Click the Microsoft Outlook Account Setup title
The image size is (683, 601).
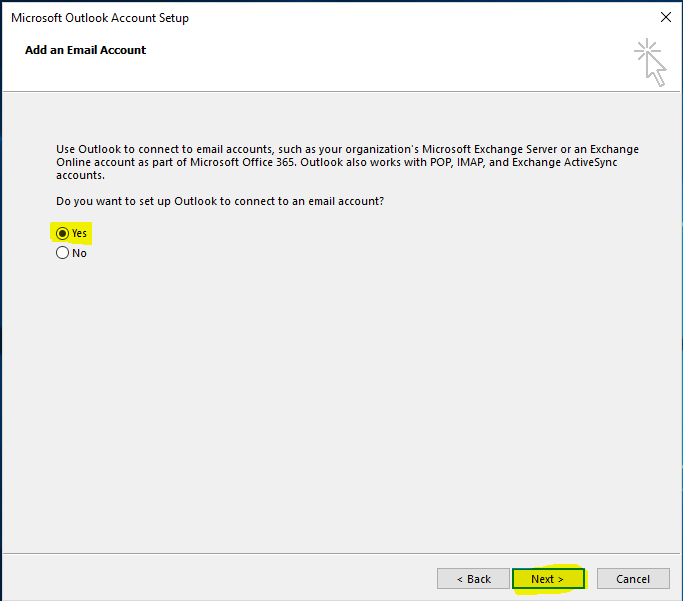click(x=100, y=18)
